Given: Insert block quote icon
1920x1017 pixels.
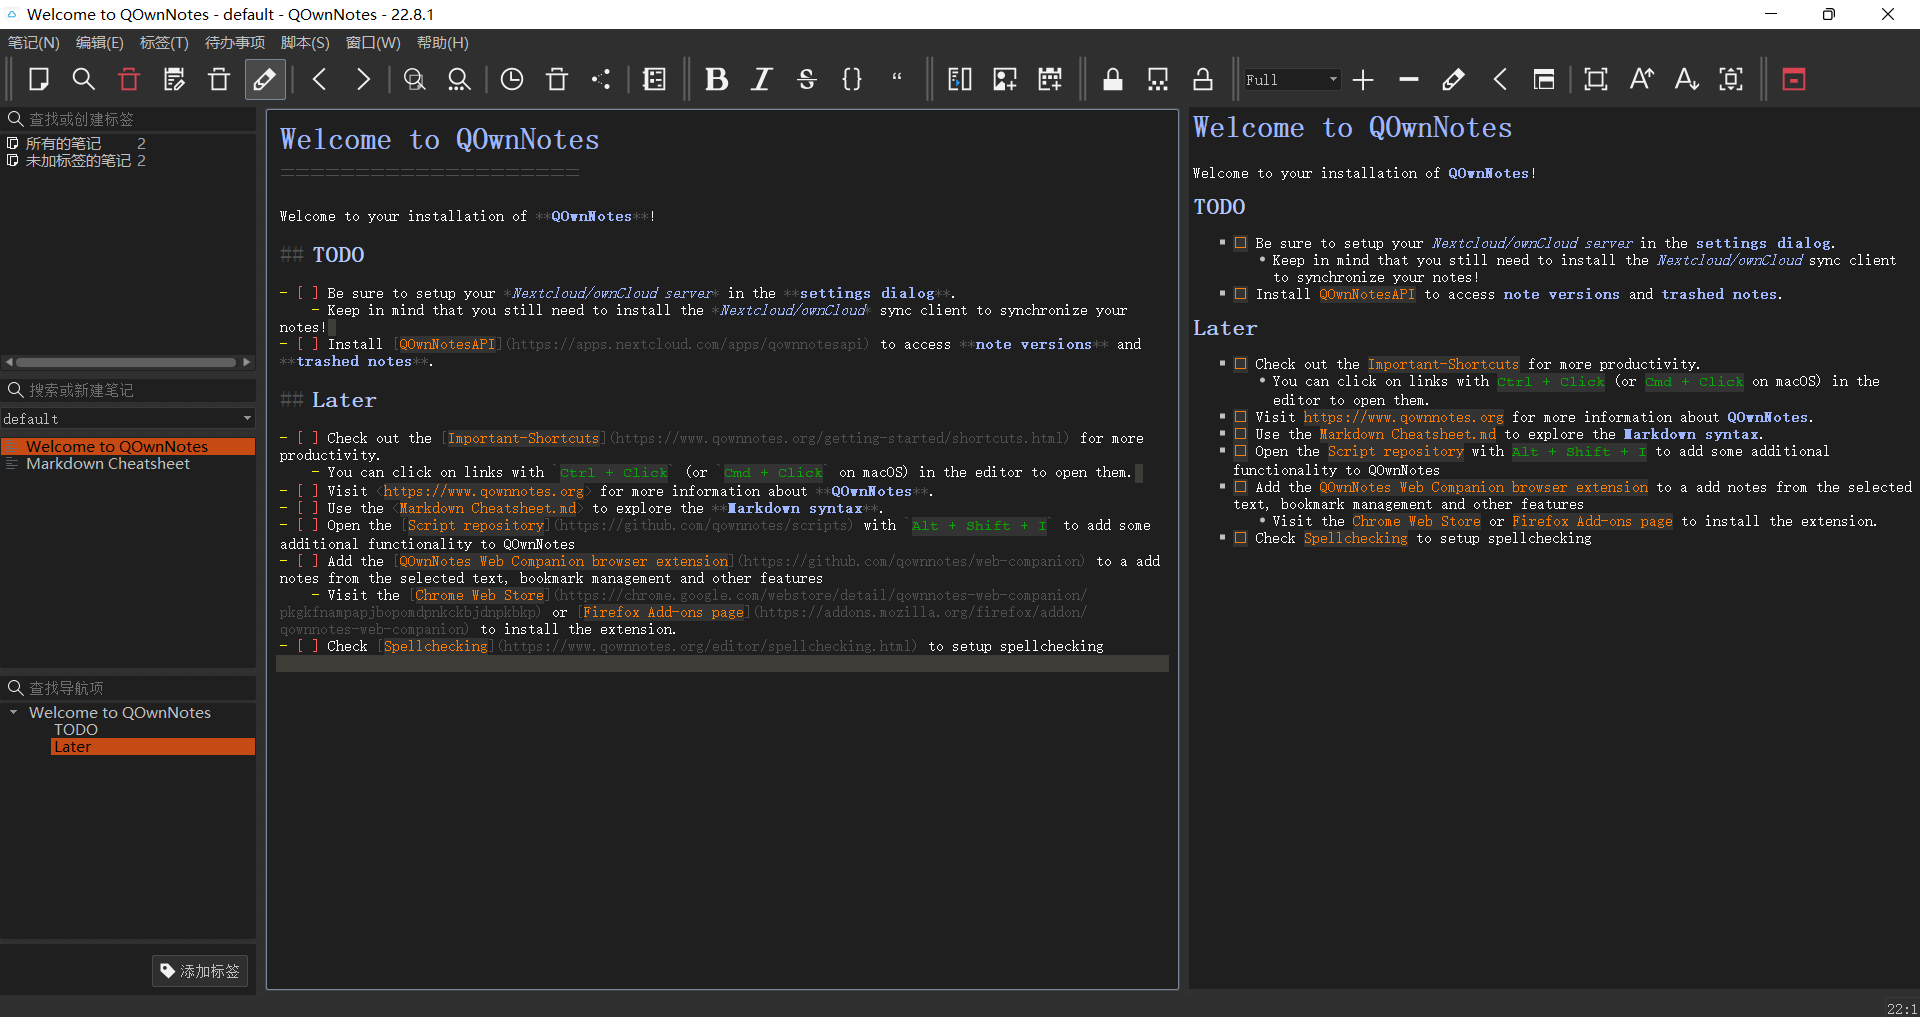Looking at the screenshot, I should pos(897,79).
